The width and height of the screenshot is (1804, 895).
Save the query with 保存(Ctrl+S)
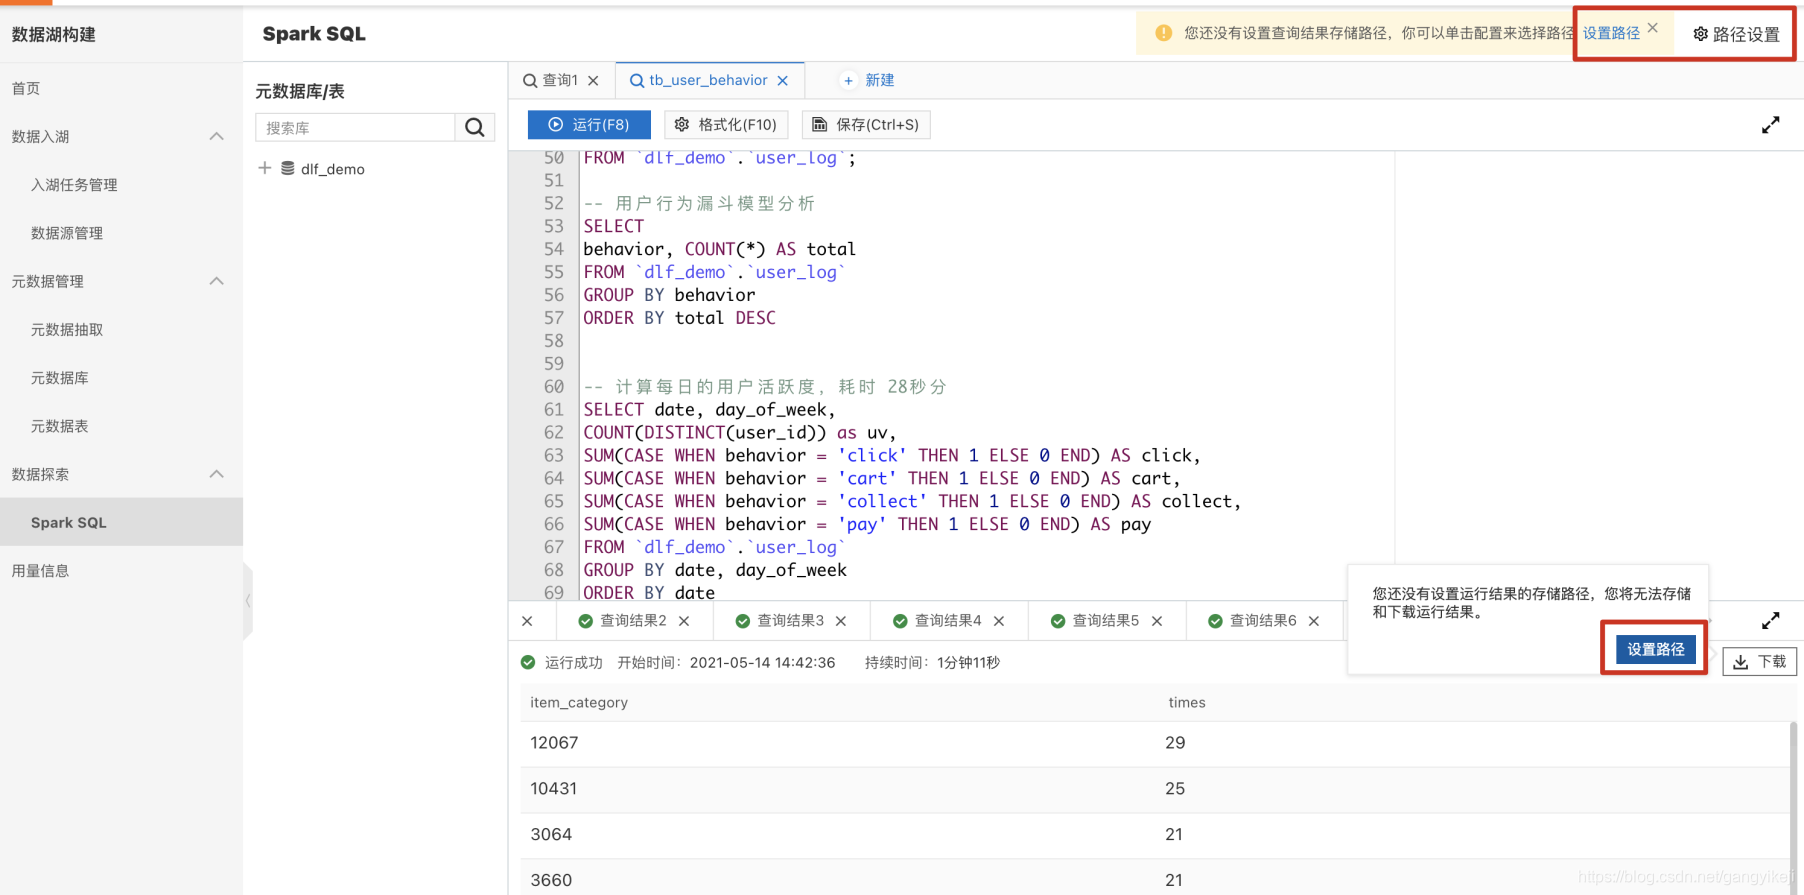(x=866, y=124)
